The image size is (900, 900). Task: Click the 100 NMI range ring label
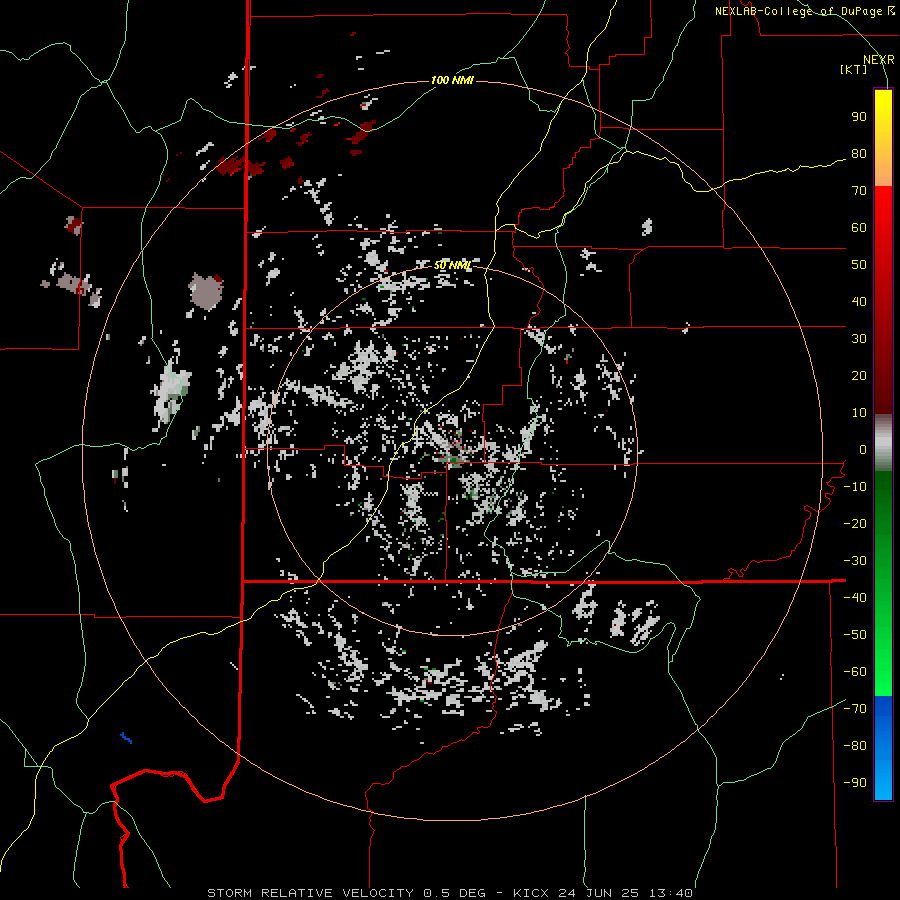(452, 80)
